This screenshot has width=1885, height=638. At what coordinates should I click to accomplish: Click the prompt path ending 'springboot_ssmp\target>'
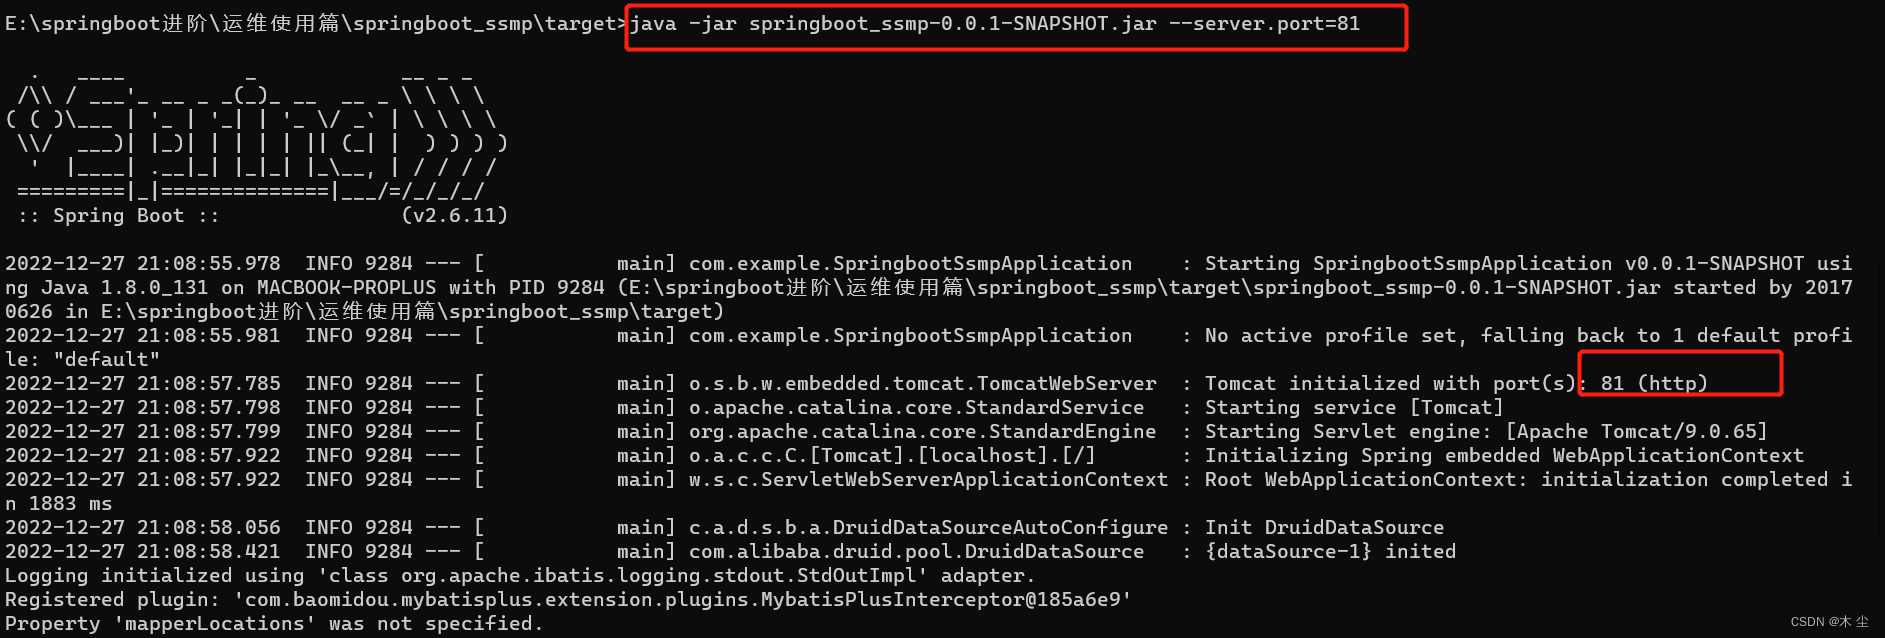[317, 23]
